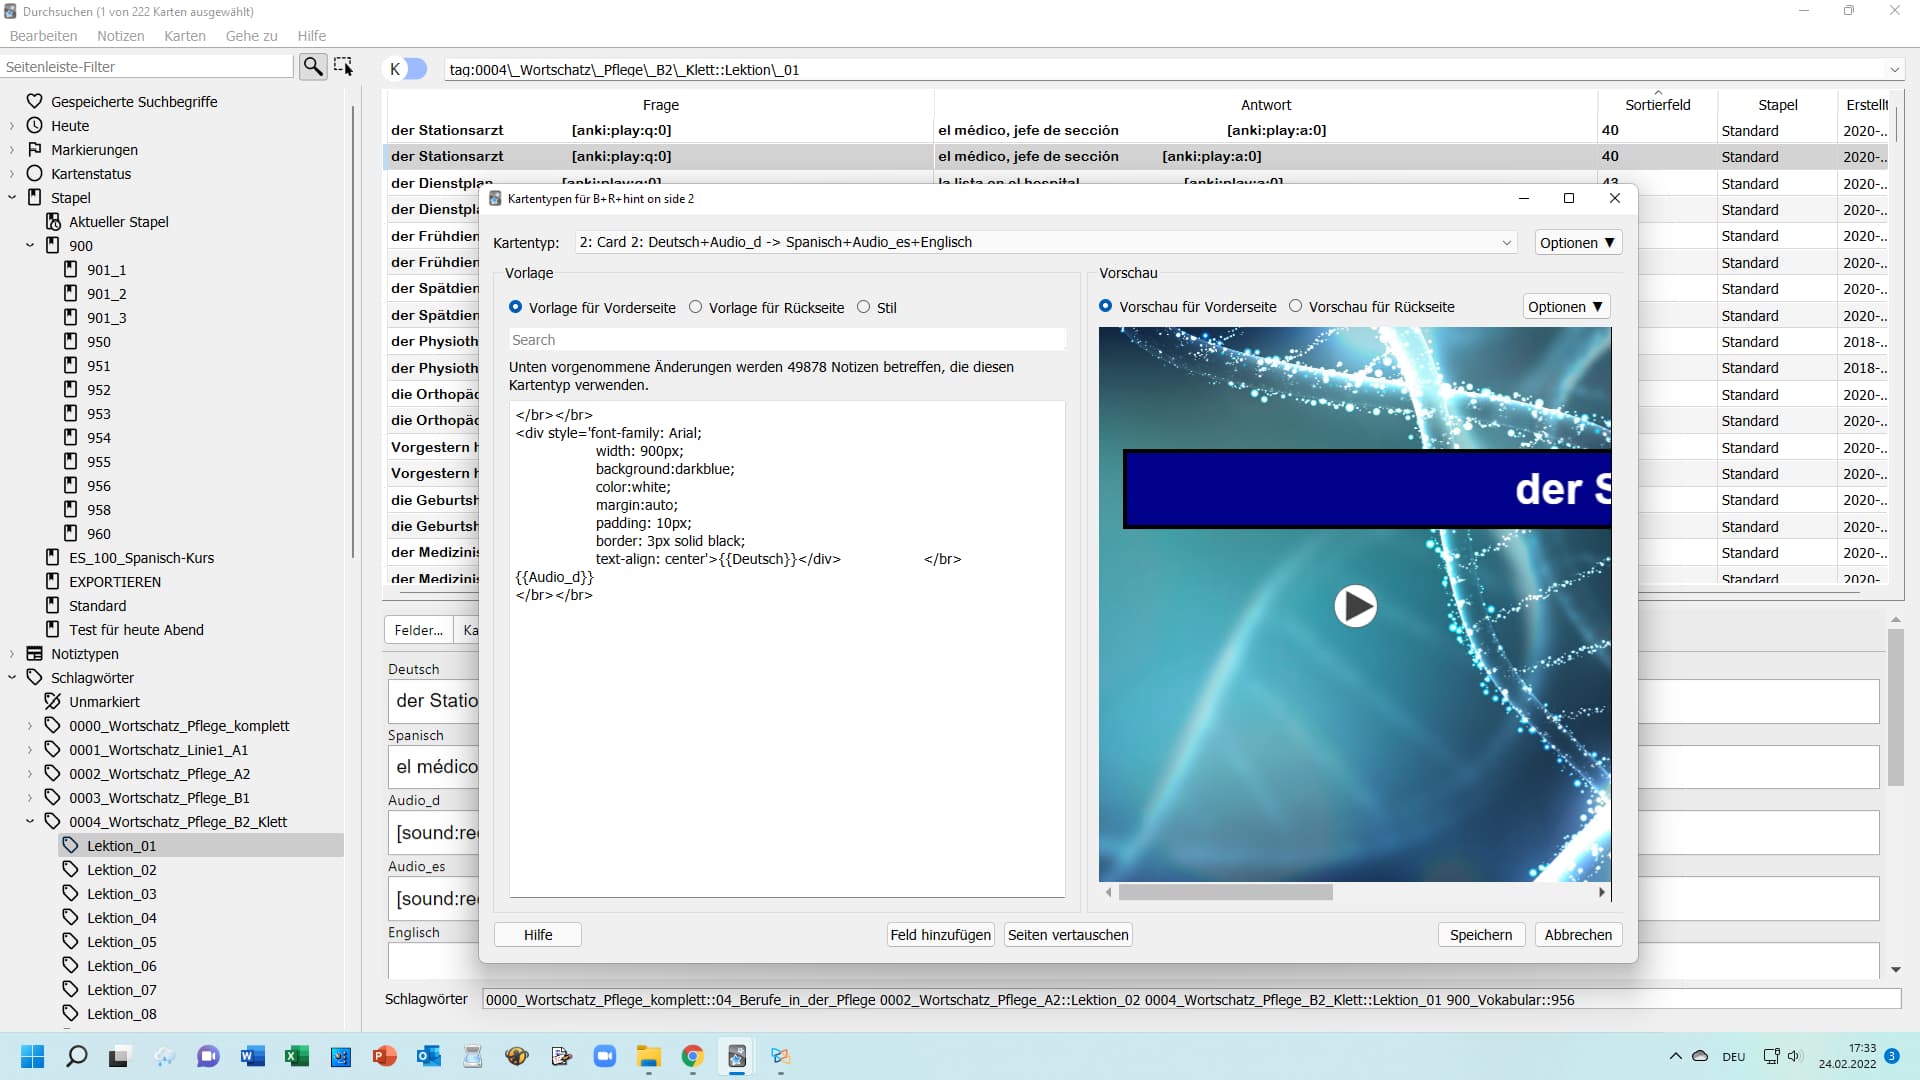Click the Speichern button
The height and width of the screenshot is (1080, 1920).
coord(1480,935)
